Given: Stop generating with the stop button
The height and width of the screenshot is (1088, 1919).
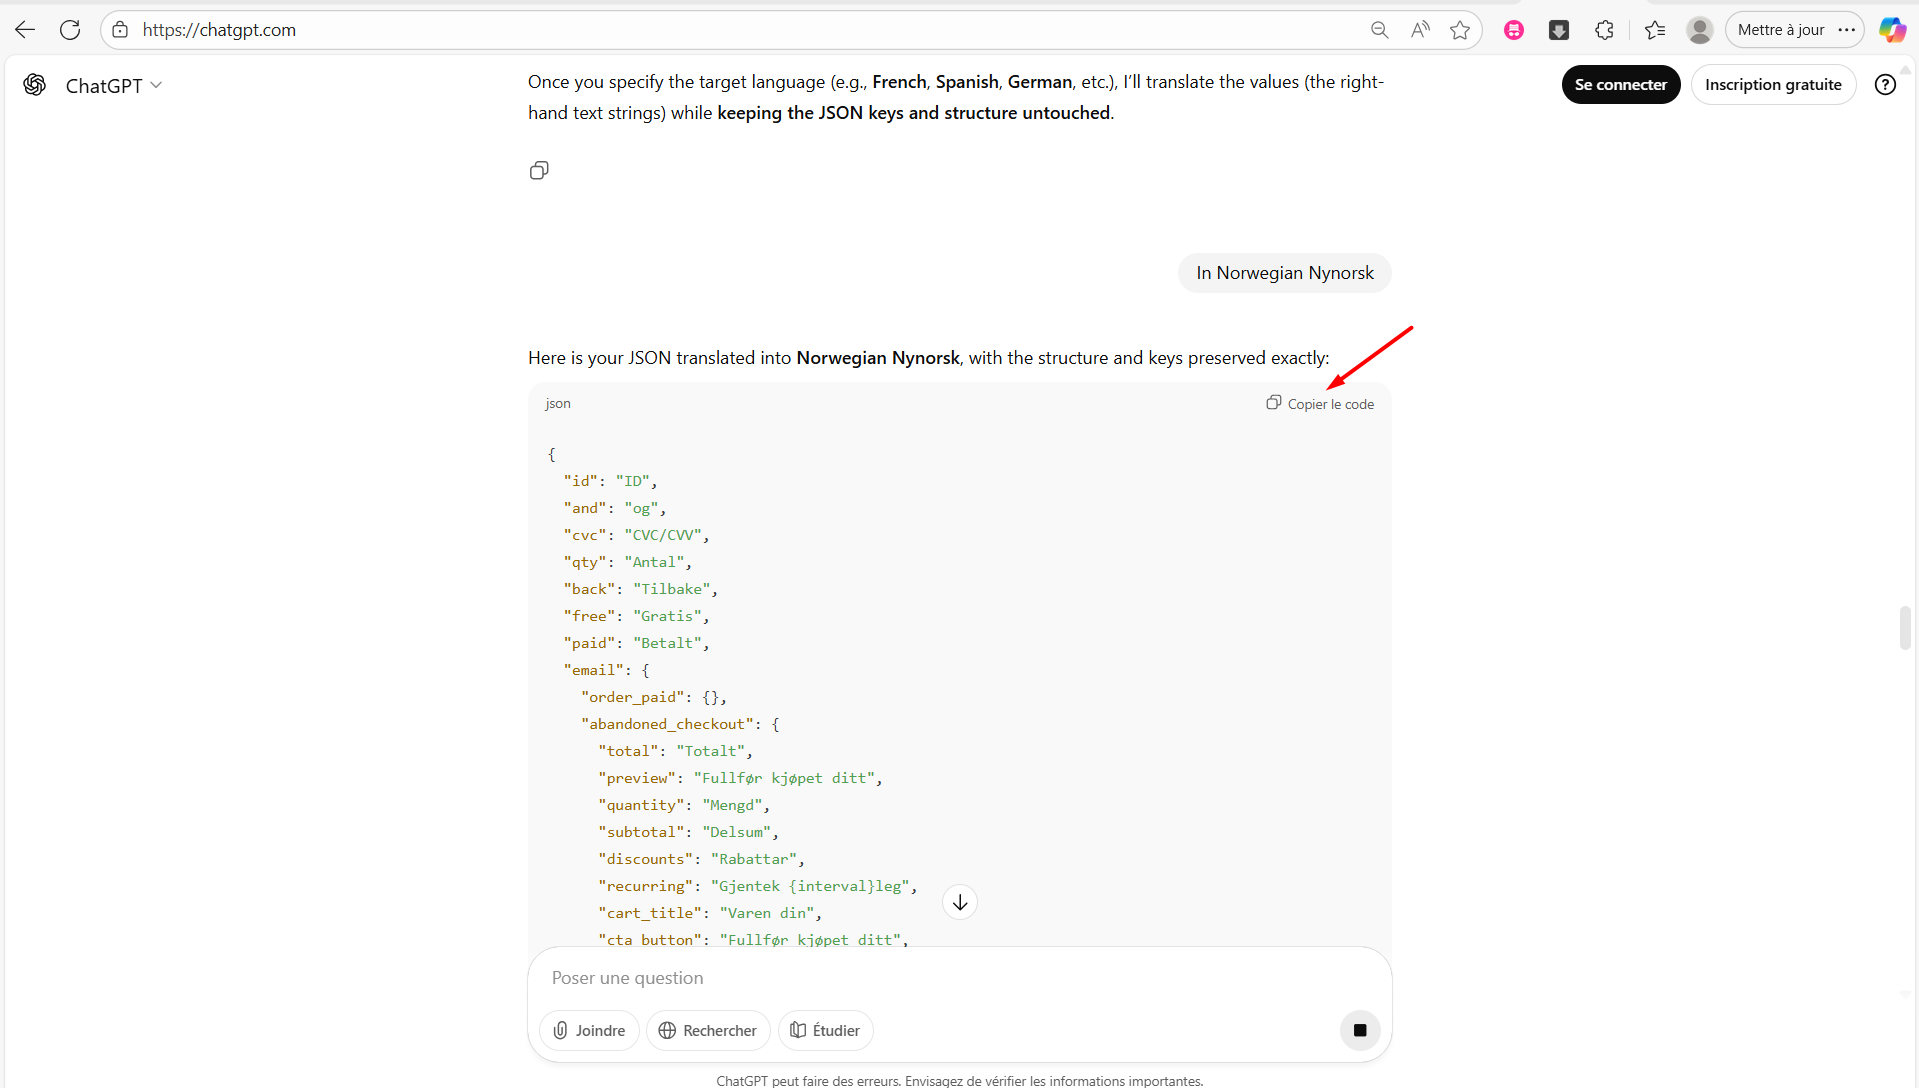Looking at the screenshot, I should 1359,1030.
